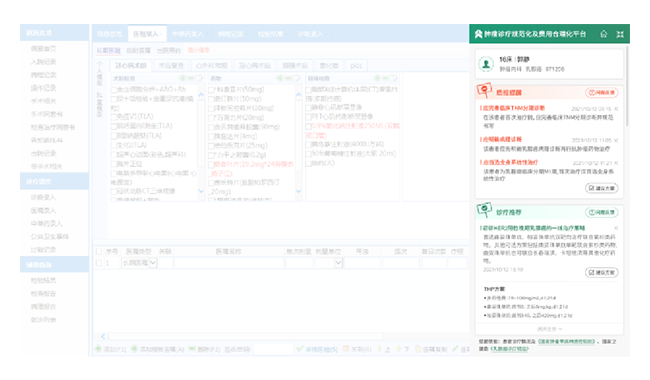Check the drug item labeled (50mg)
The width and height of the screenshot is (650, 380).
(x=211, y=90)
